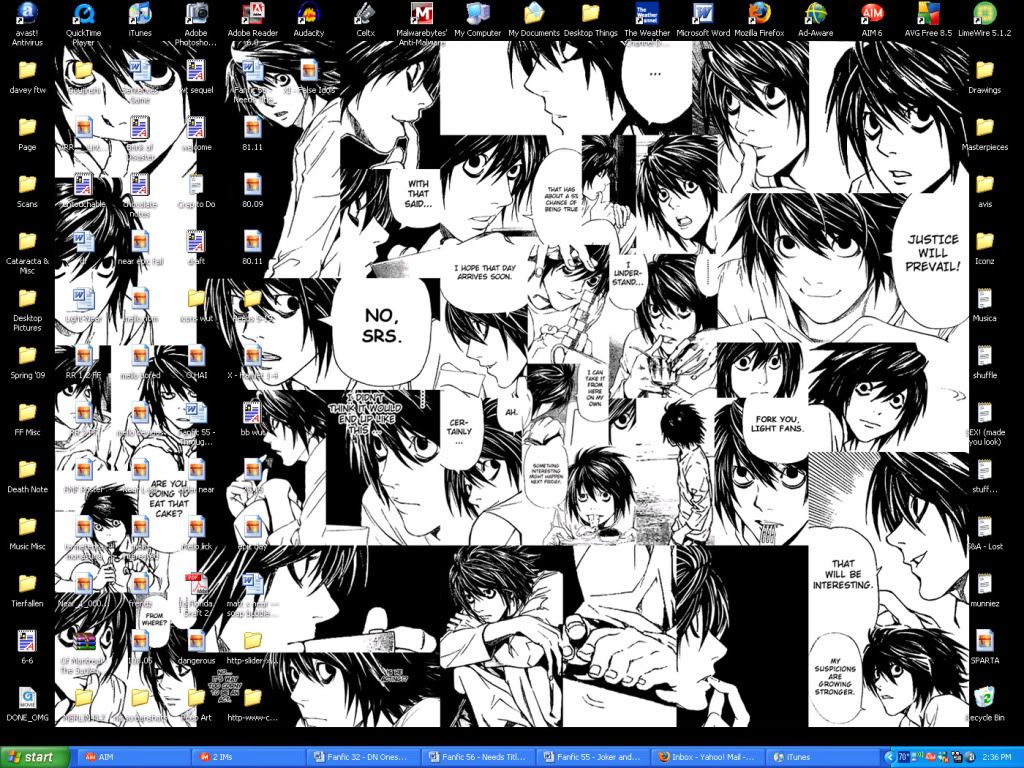
Task: Open the Desktop Things folder
Action: [590, 20]
